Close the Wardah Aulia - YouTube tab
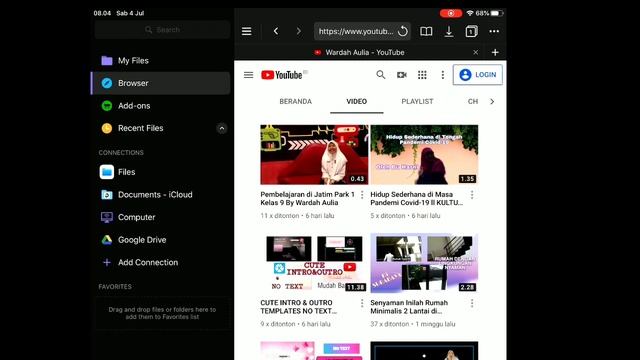This screenshot has width=640, height=360. [476, 52]
